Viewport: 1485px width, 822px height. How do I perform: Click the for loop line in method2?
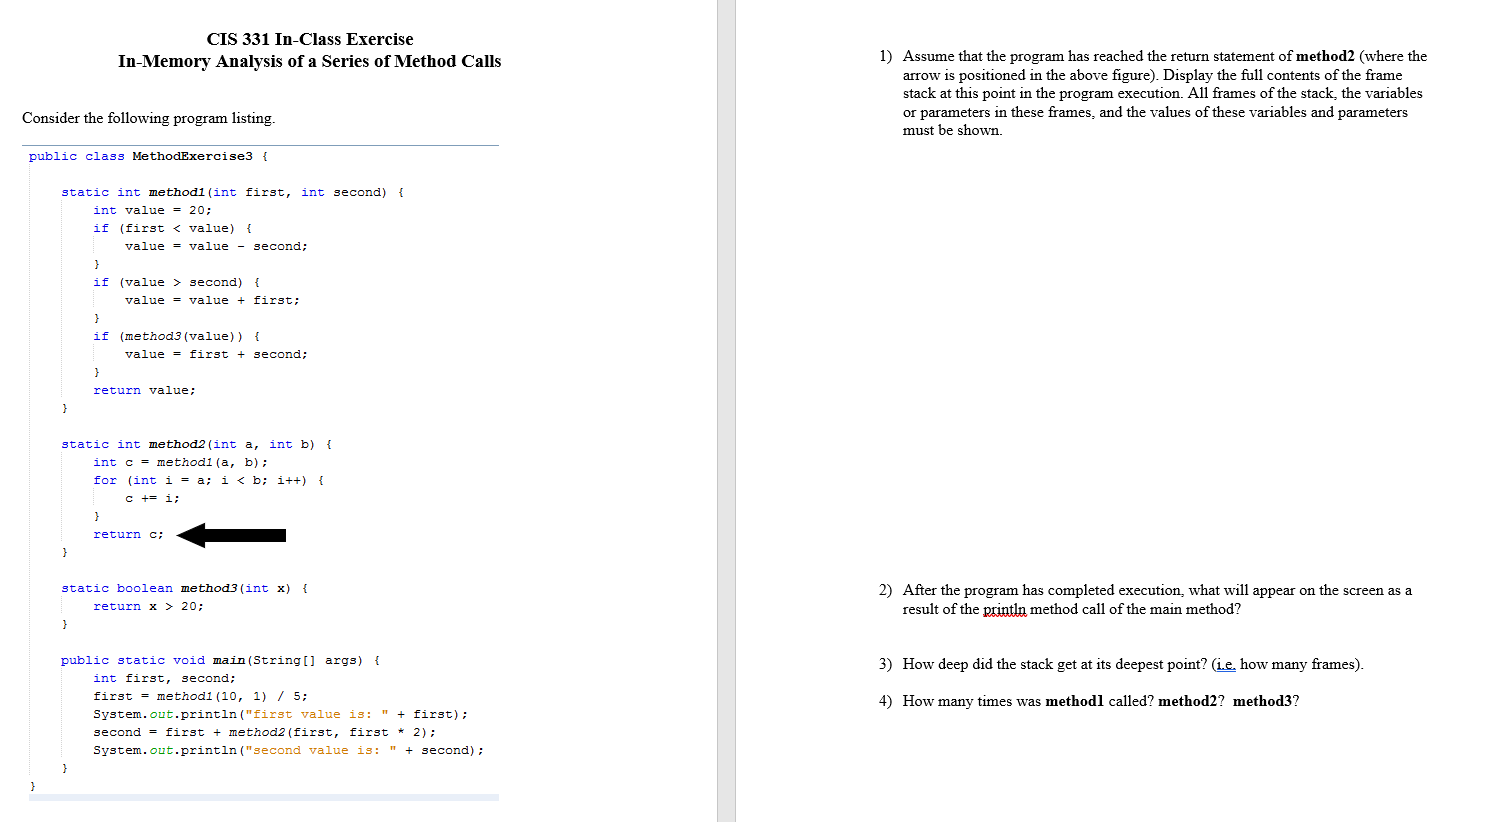tap(208, 480)
